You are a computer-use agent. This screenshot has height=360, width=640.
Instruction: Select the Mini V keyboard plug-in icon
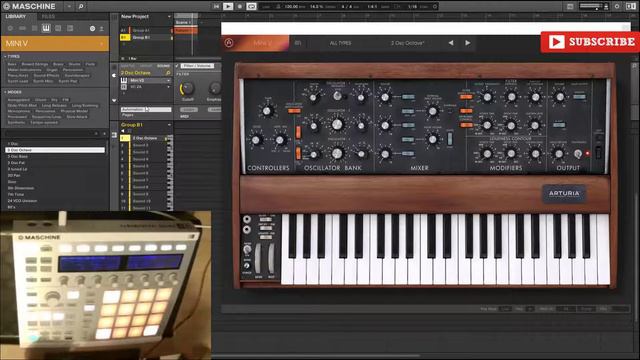(x=124, y=80)
